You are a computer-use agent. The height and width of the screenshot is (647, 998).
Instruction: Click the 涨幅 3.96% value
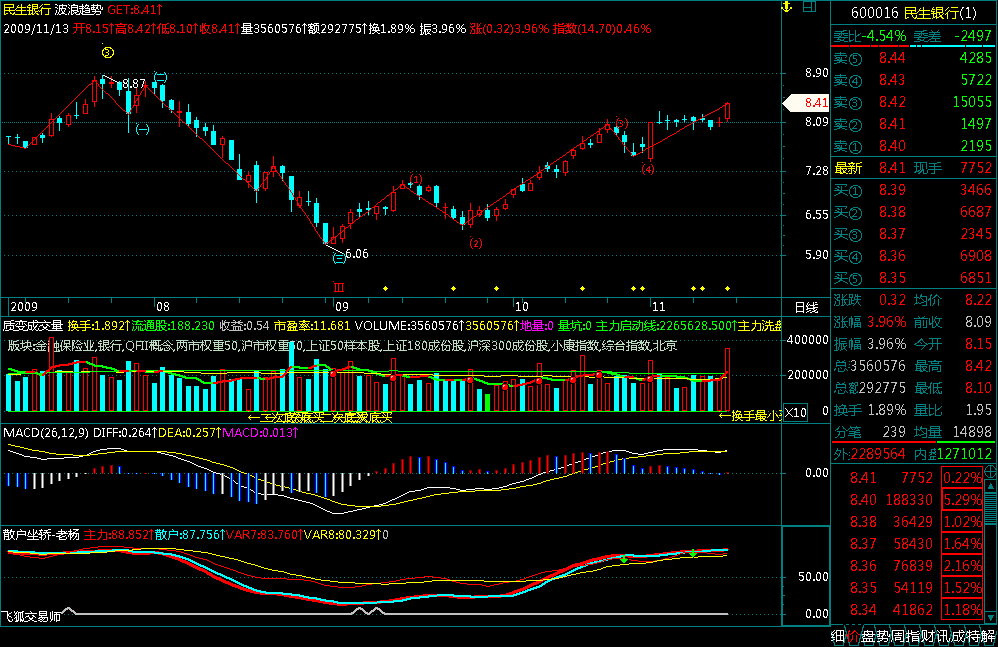[888, 322]
